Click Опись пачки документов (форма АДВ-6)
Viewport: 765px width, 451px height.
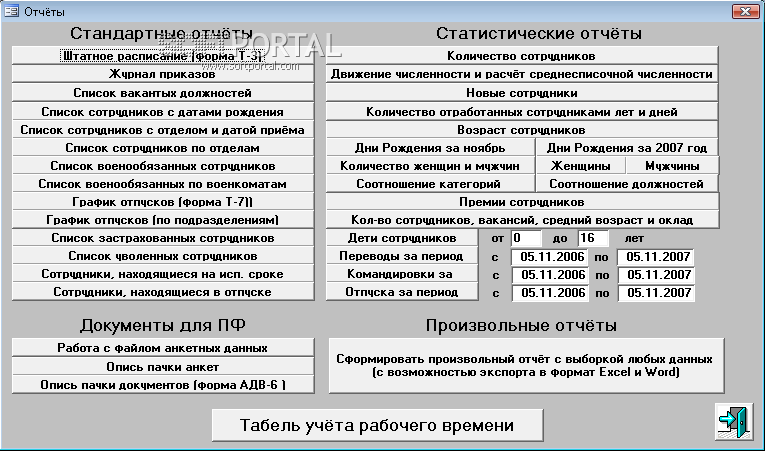click(x=163, y=385)
